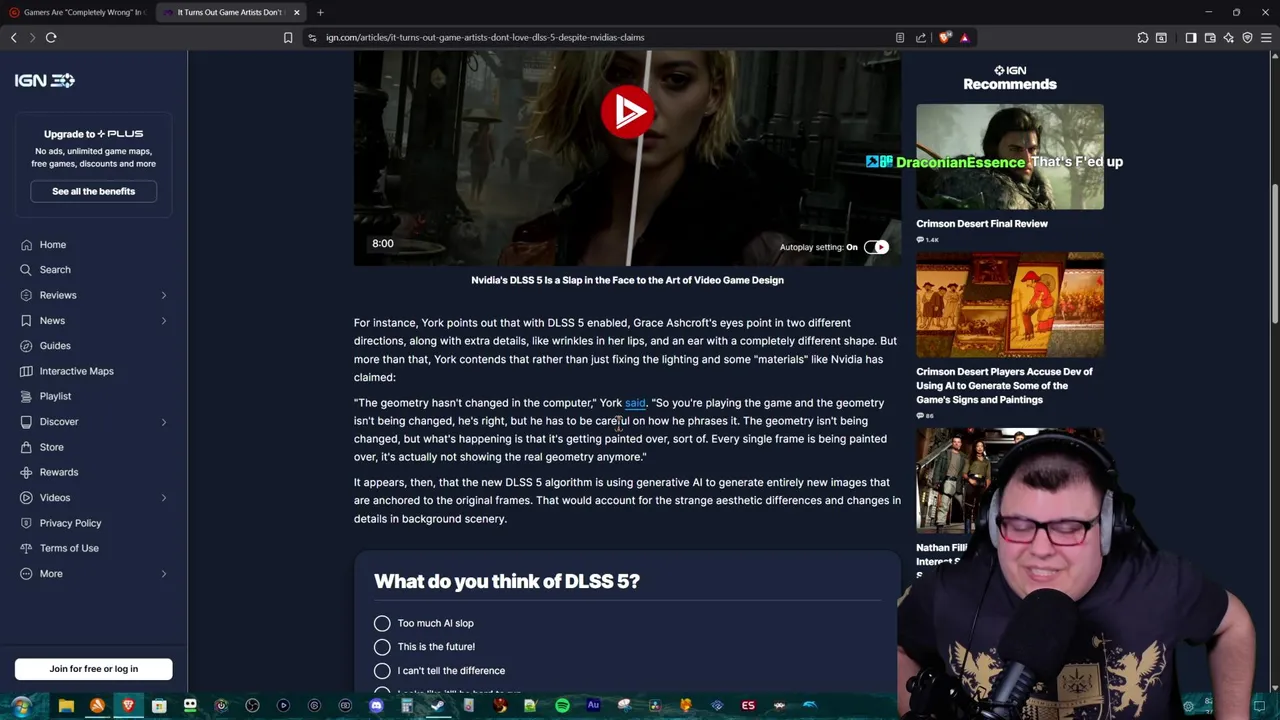Select the "Too much AI slop" poll option
Viewport: 1280px width, 720px height.
(382, 623)
